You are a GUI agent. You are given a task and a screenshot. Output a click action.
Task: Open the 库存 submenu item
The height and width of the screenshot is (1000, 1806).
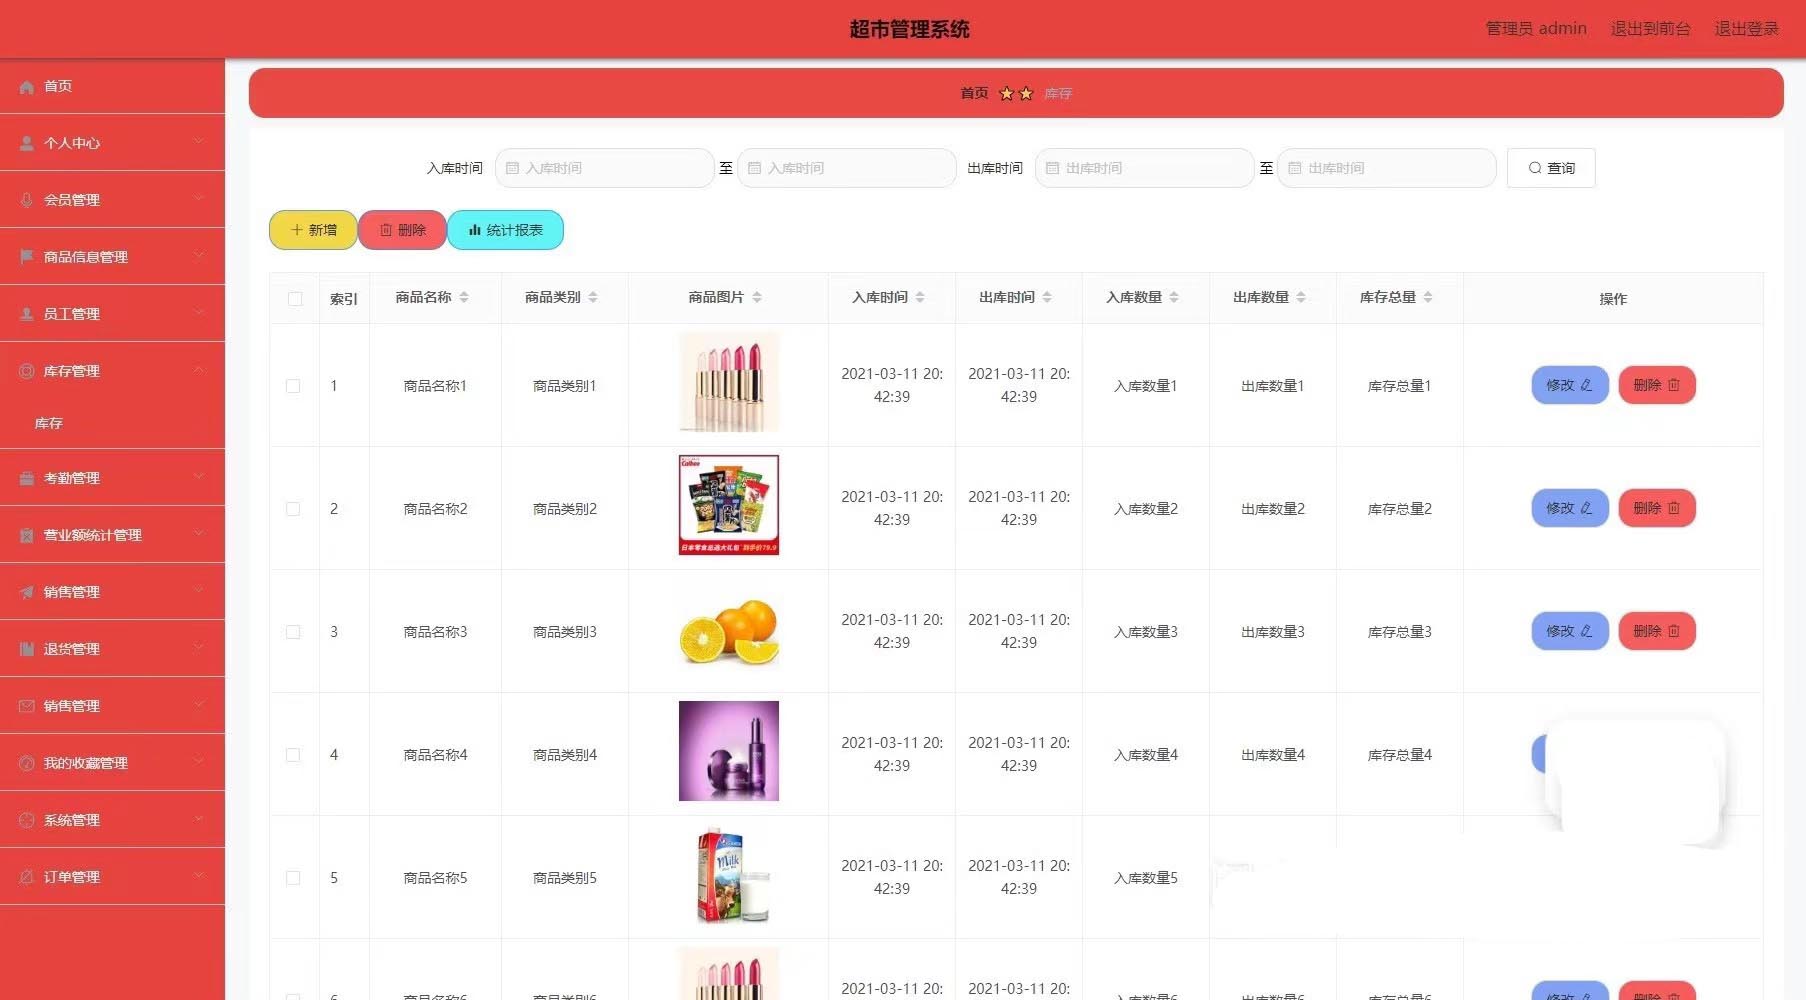pos(112,423)
